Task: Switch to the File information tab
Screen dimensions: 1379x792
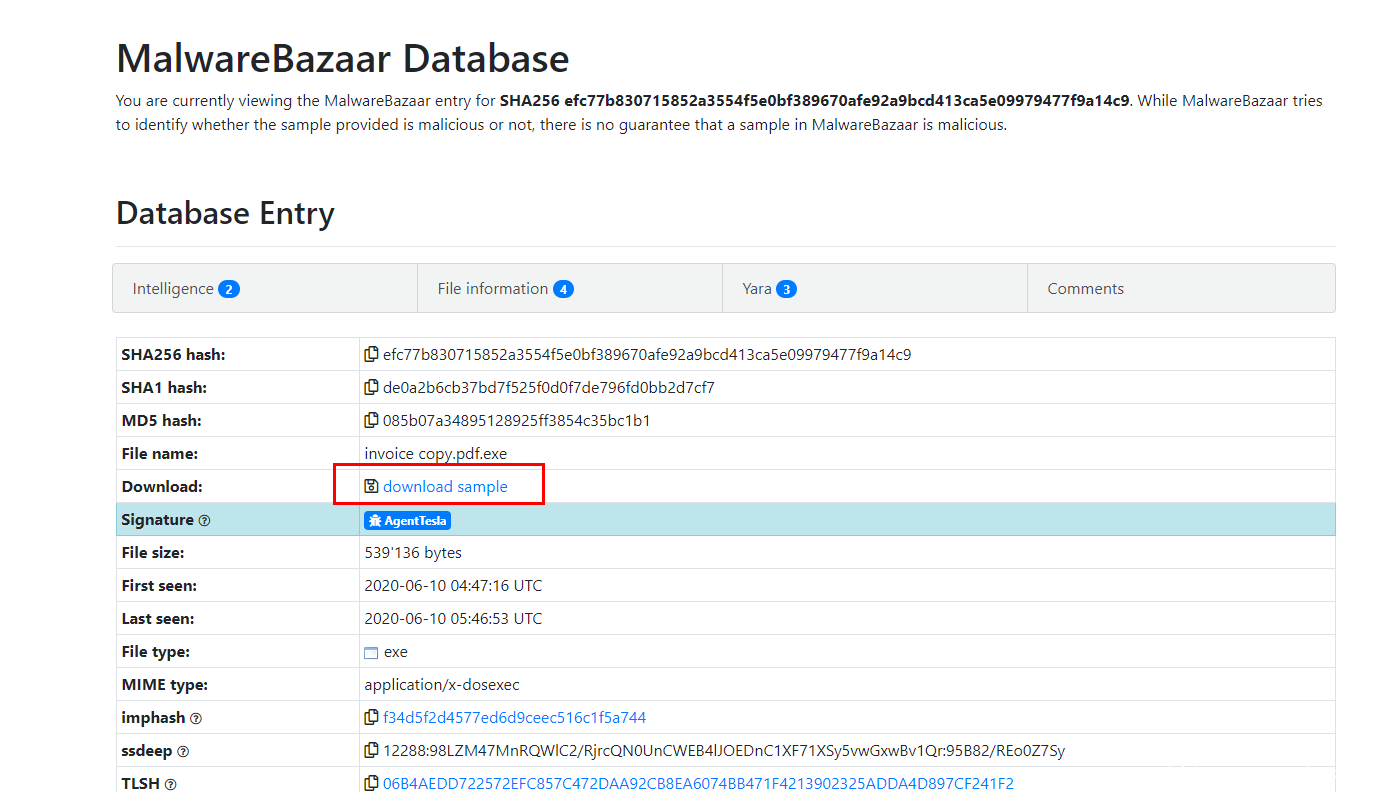Action: (x=505, y=289)
